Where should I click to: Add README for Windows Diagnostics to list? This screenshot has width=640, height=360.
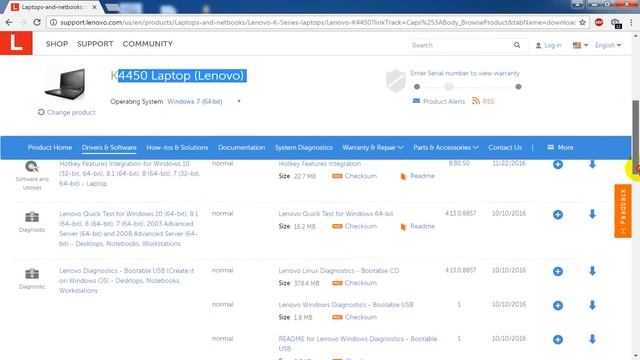(558, 339)
